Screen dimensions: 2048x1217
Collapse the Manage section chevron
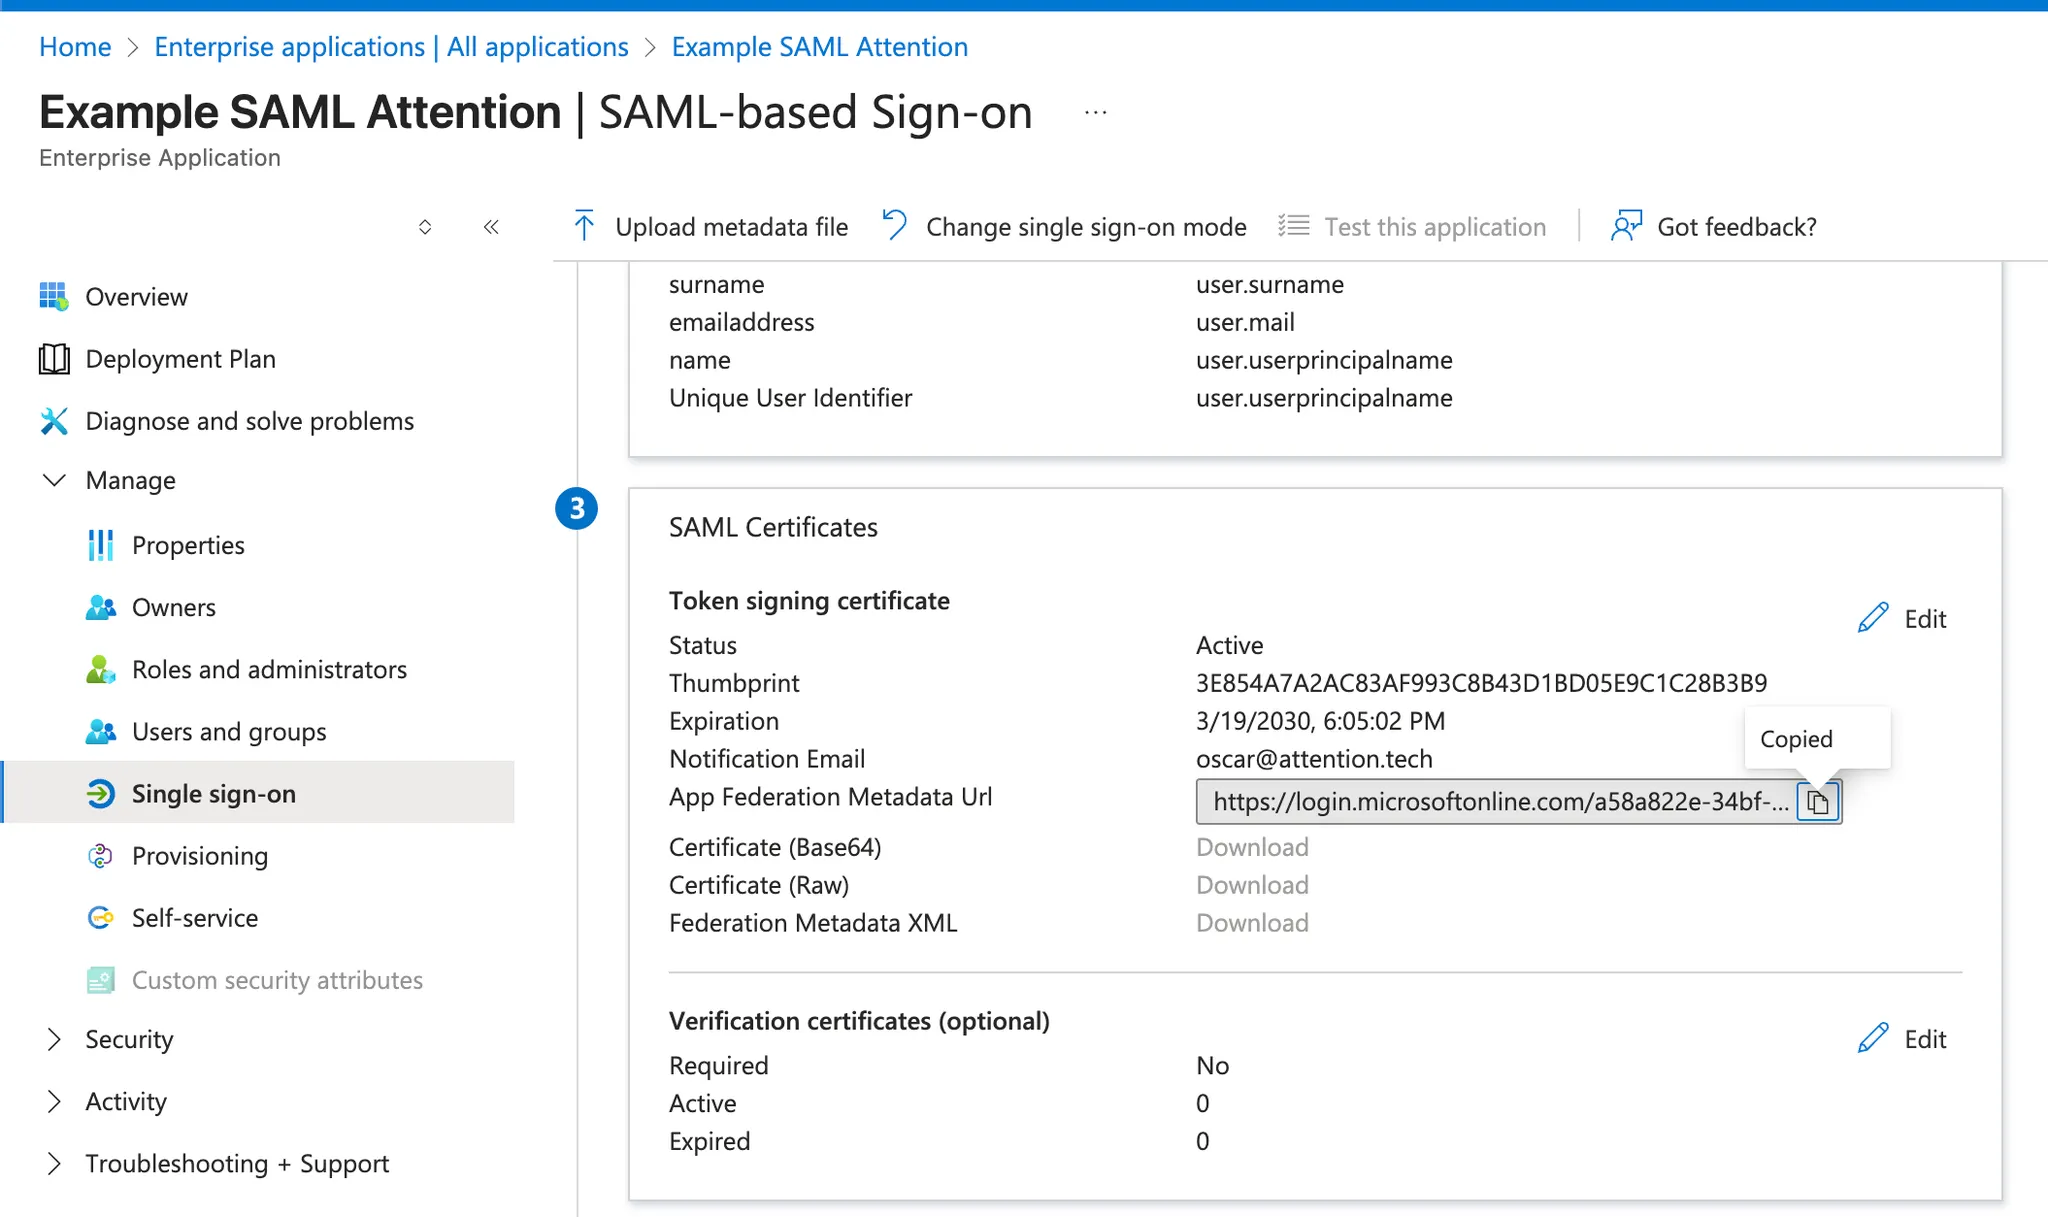54,480
